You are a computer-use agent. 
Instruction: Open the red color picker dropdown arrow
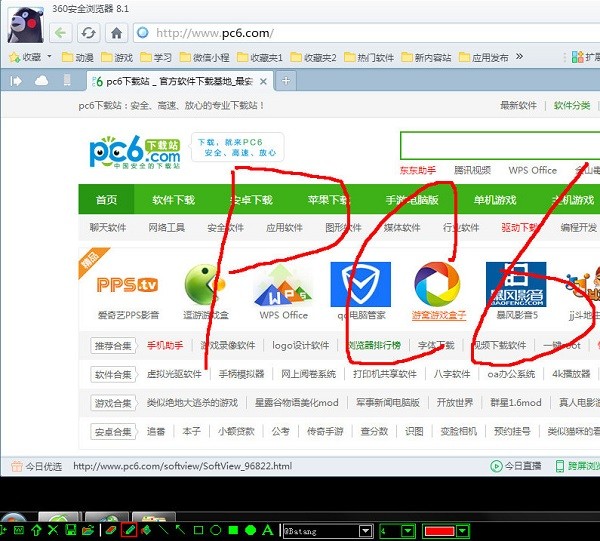tap(463, 531)
